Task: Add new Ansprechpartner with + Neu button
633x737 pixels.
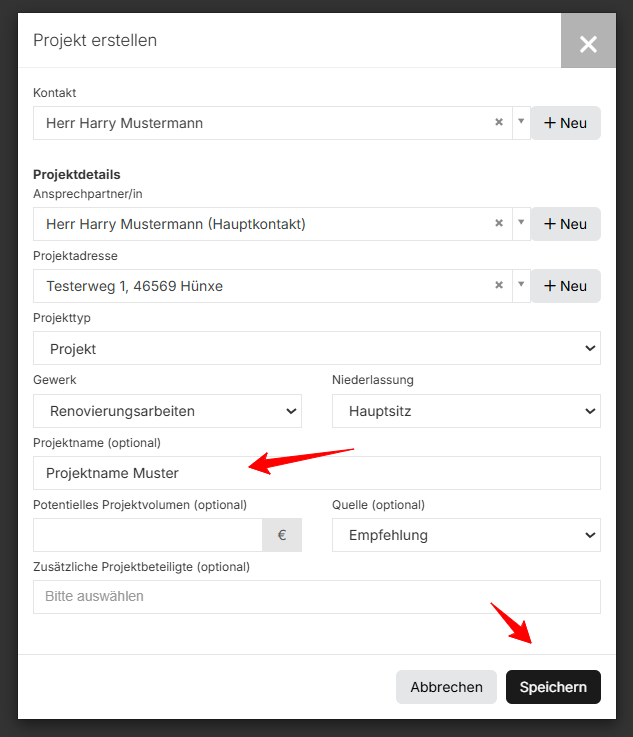Action: [565, 224]
